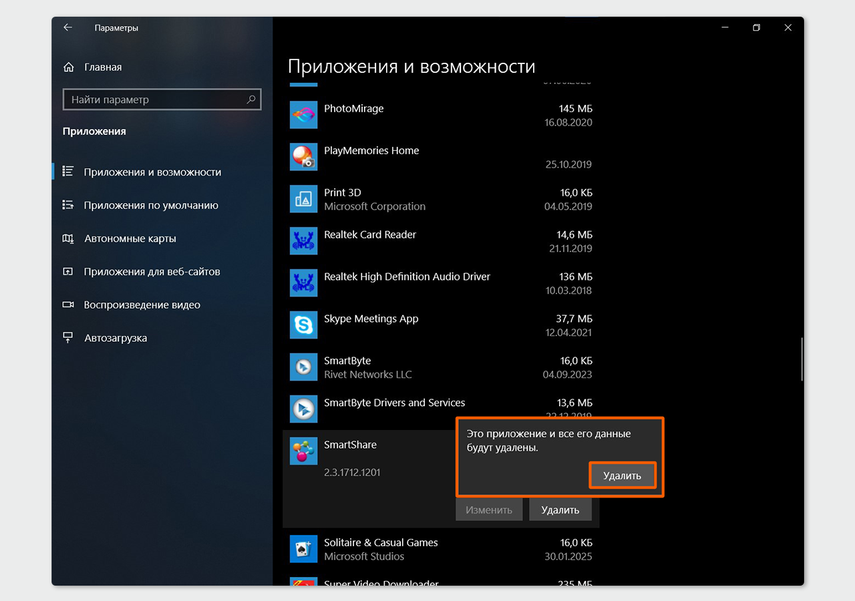This screenshot has height=601, width=855.
Task: Click the Удалить button under SmartShare
Action: (x=560, y=510)
